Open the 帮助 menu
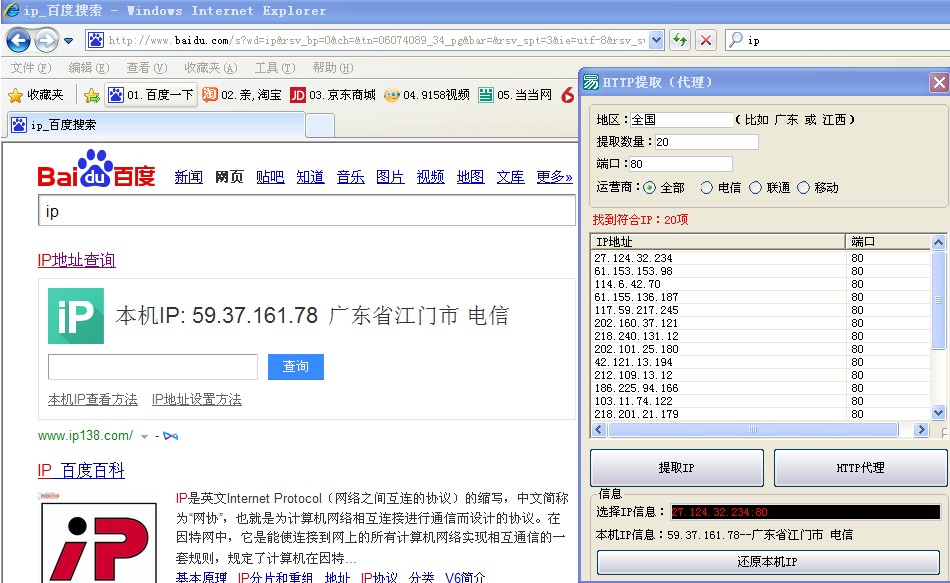950x583 pixels. (333, 68)
